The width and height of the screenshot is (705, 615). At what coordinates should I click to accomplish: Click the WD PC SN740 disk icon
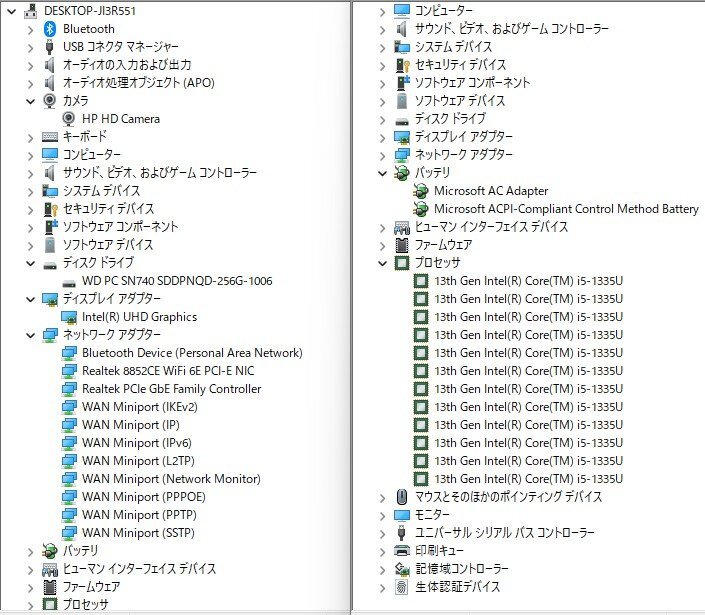pyautogui.click(x=69, y=283)
